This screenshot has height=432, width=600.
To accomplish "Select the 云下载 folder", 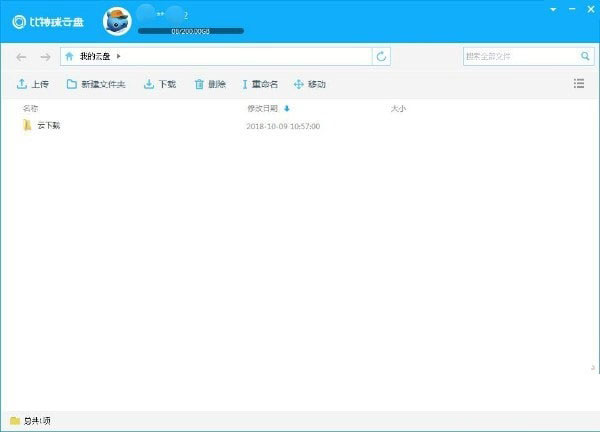I will coord(48,126).
